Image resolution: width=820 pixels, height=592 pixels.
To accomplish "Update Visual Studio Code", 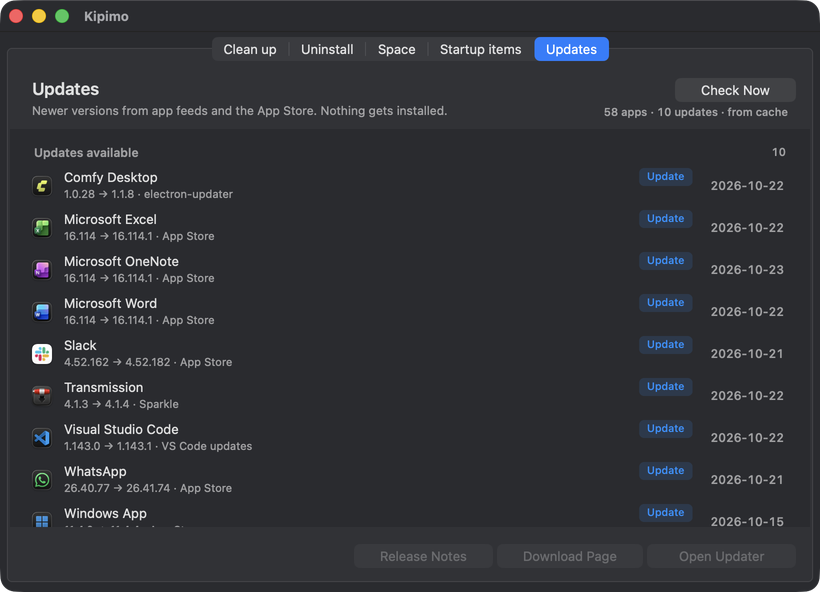I will 665,429.
